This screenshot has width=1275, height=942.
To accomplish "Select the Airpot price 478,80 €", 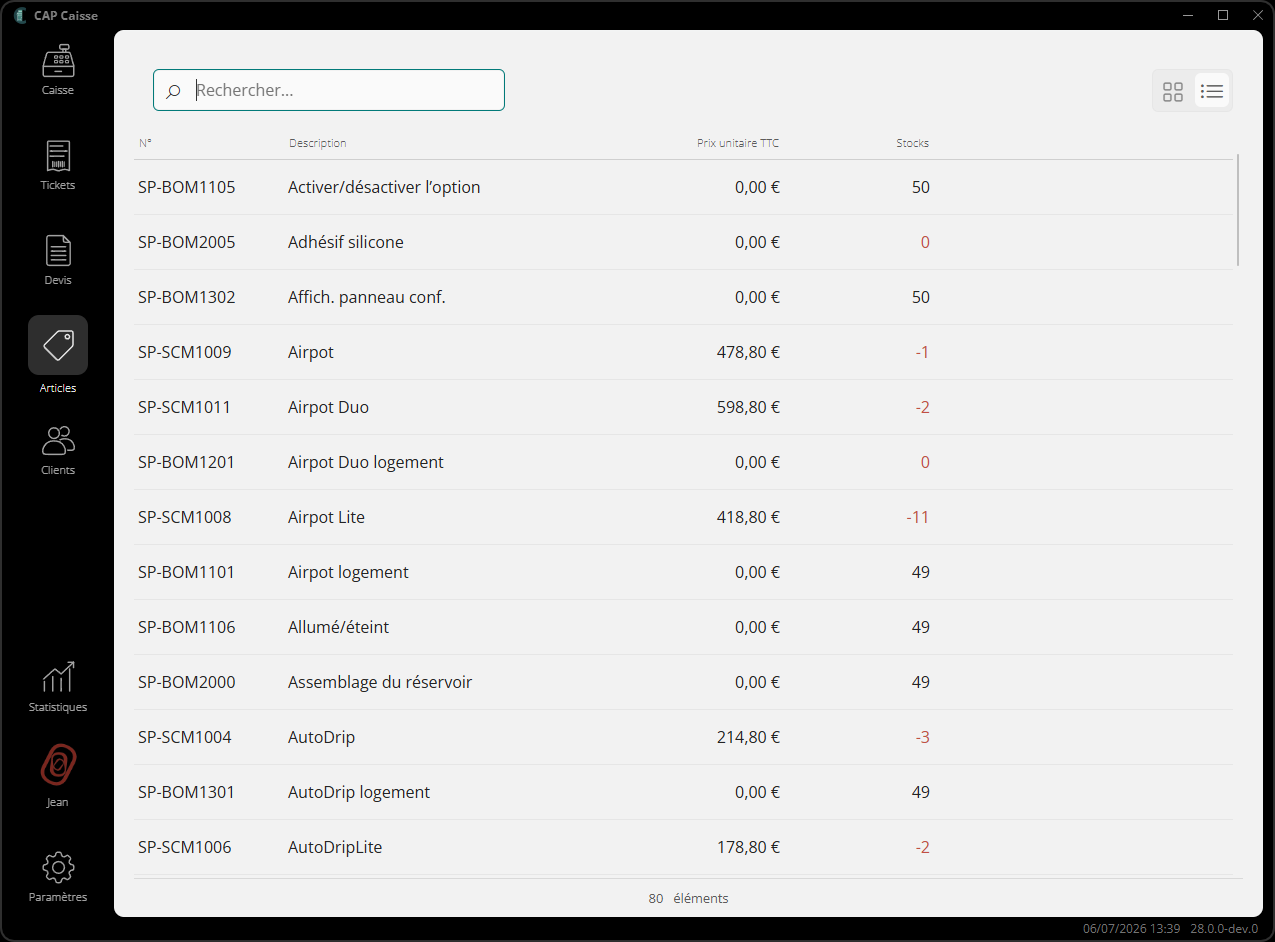I will [748, 352].
